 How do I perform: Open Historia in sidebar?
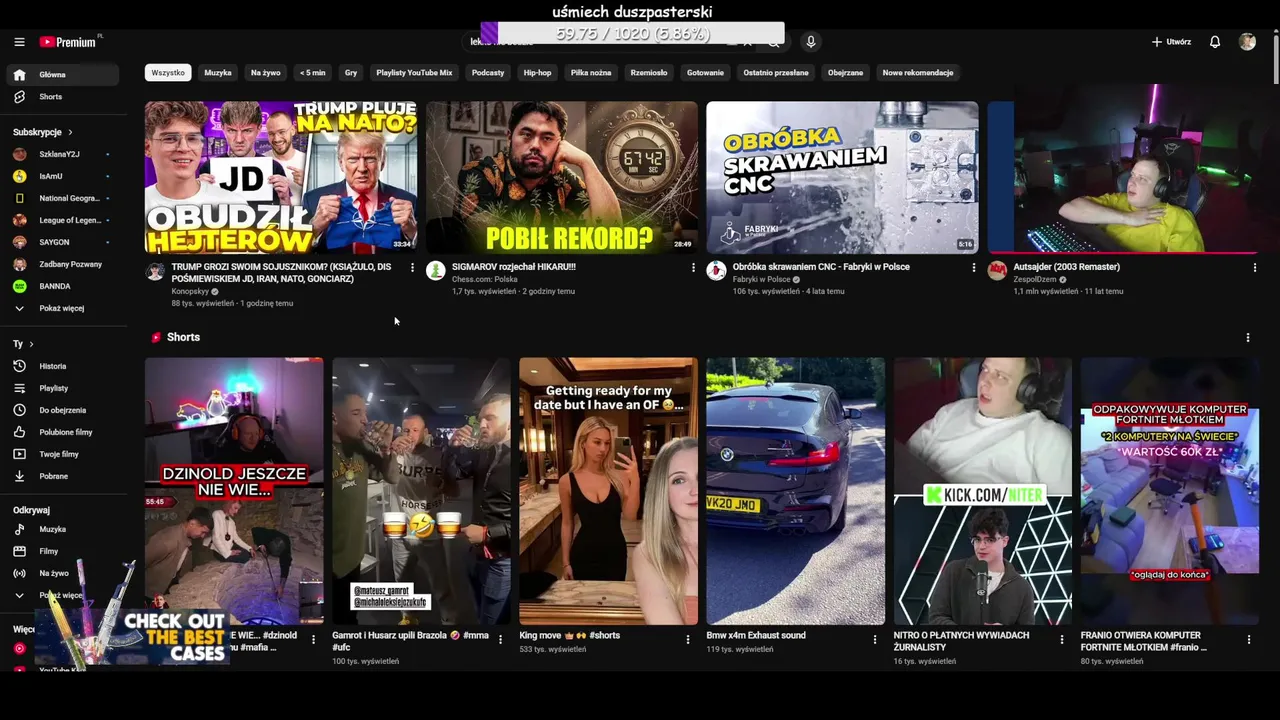pos(62,366)
